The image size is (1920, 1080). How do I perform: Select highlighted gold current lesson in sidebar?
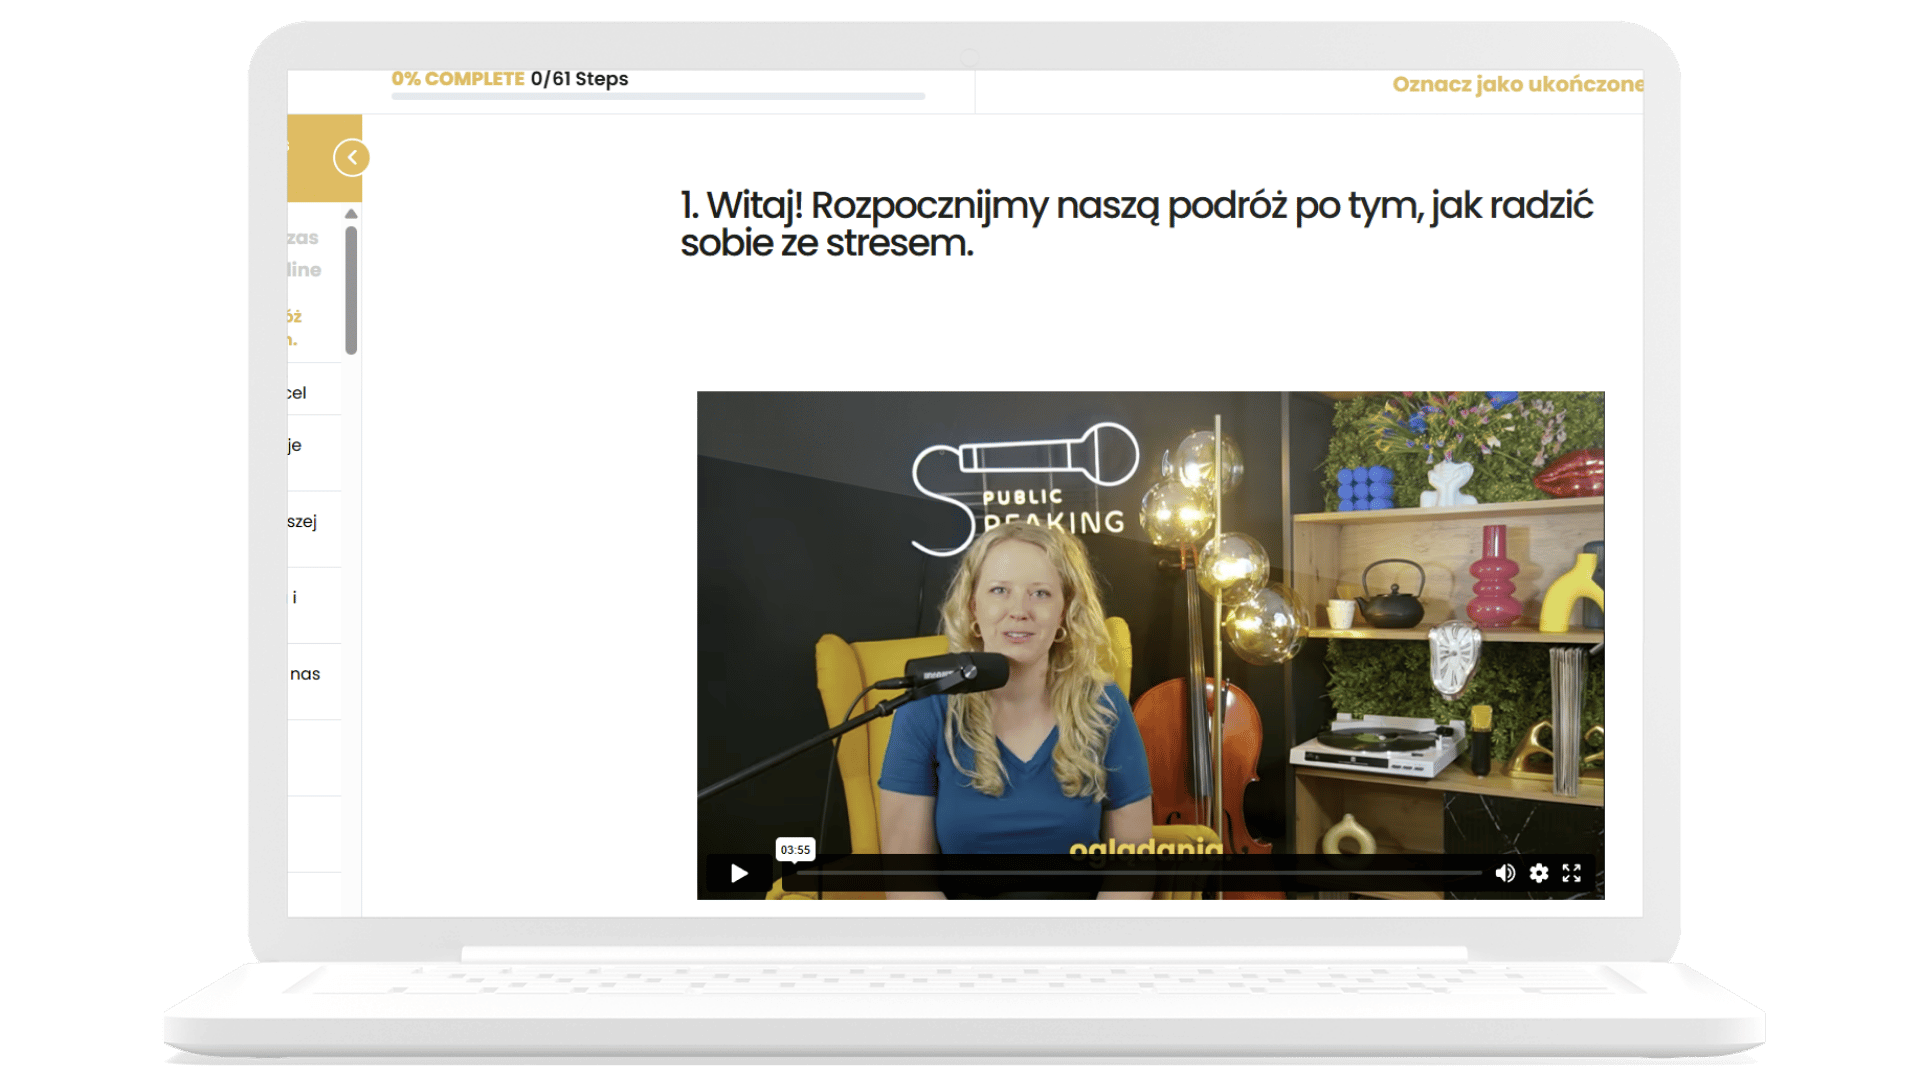coord(294,328)
